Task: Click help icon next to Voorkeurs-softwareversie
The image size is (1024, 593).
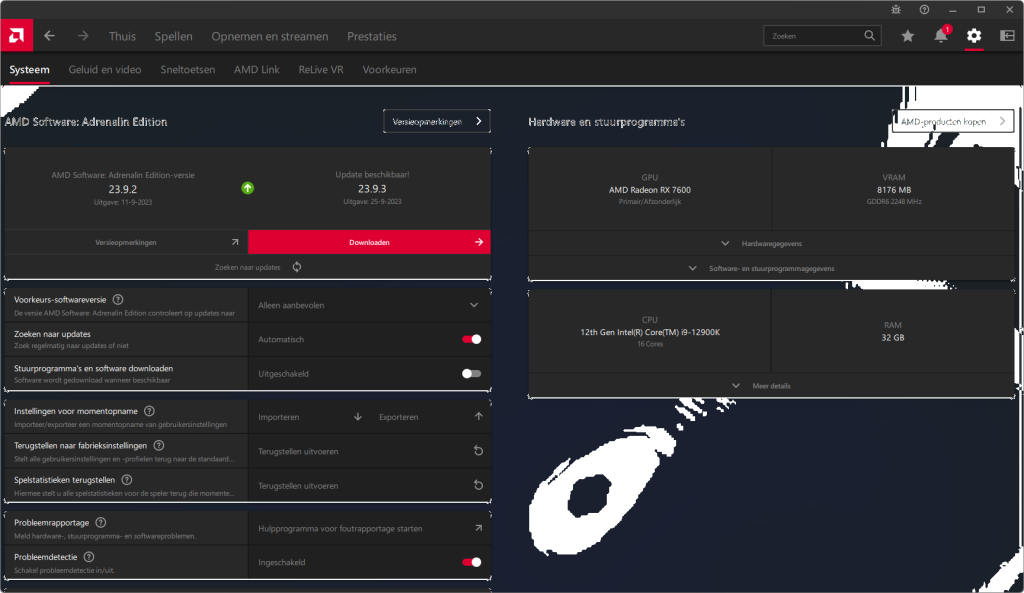Action: 118,299
